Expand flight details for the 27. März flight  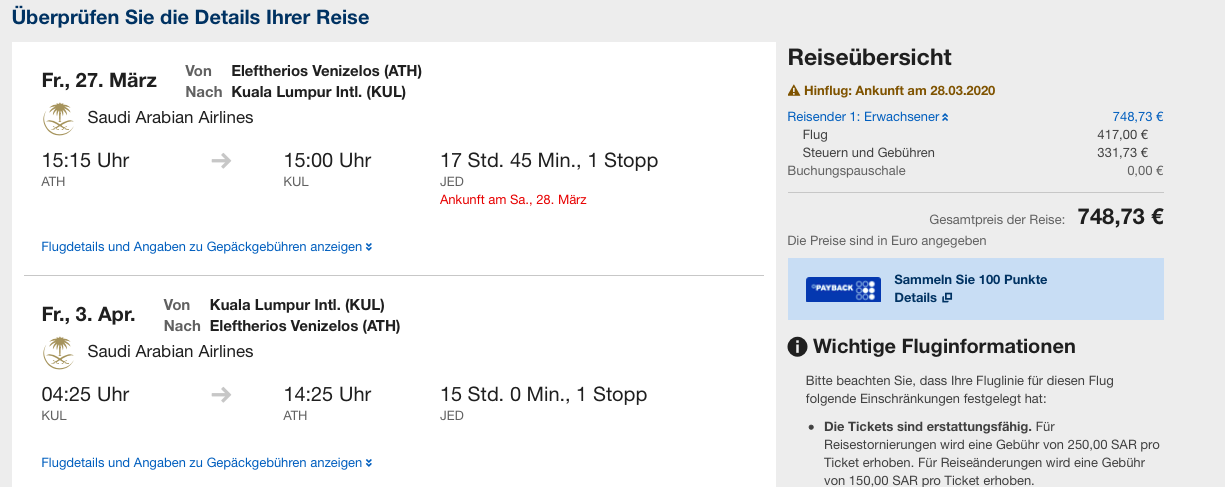207,247
